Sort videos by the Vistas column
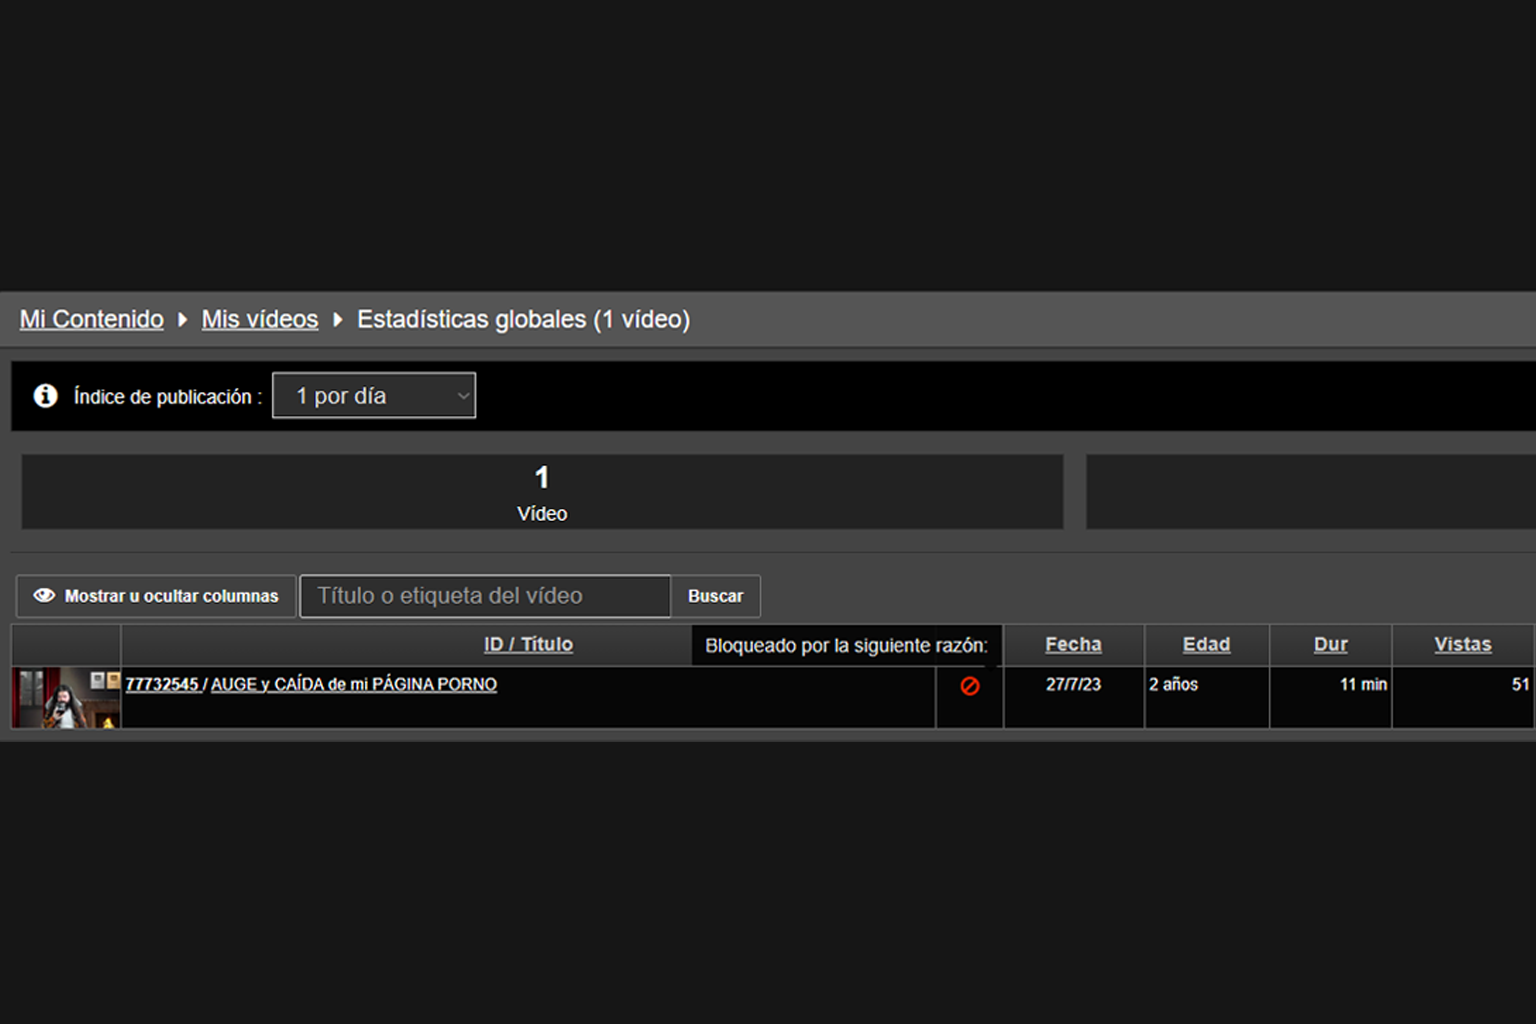The height and width of the screenshot is (1024, 1536). point(1462,645)
